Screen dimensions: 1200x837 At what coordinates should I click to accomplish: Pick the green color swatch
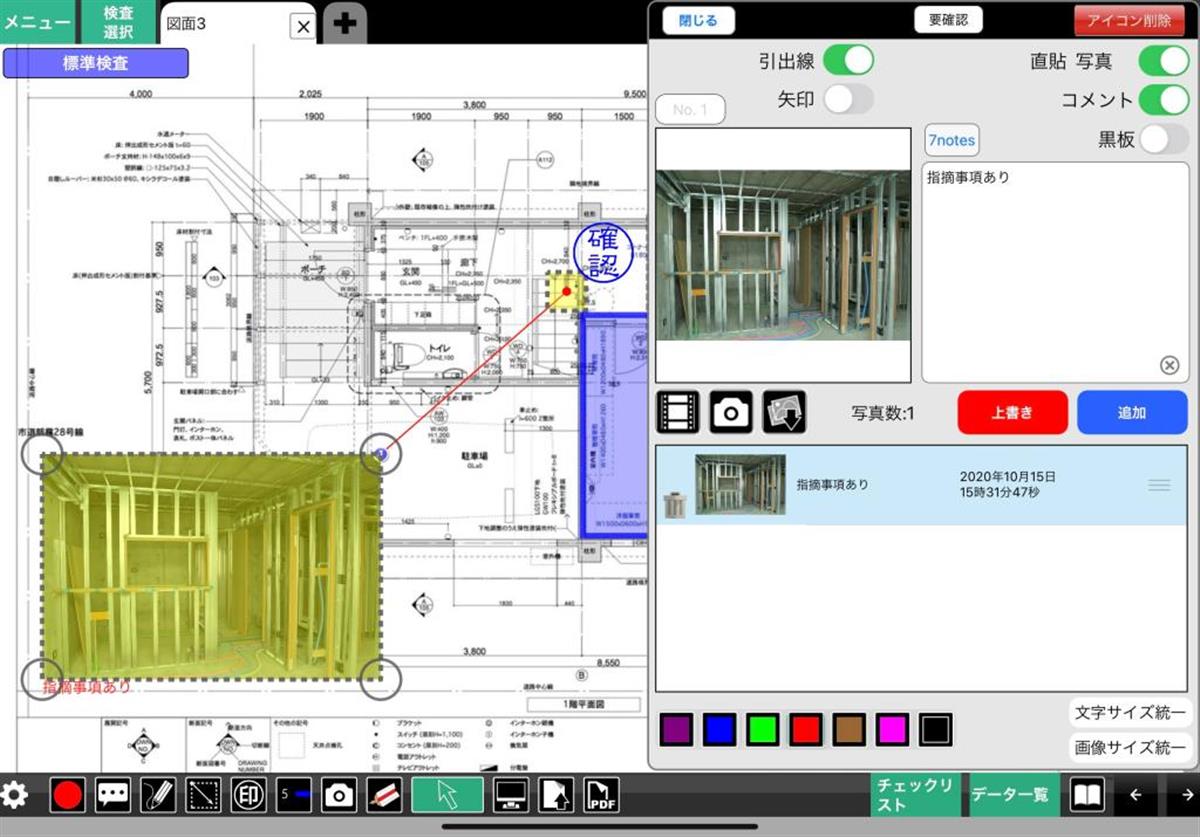[x=763, y=729]
